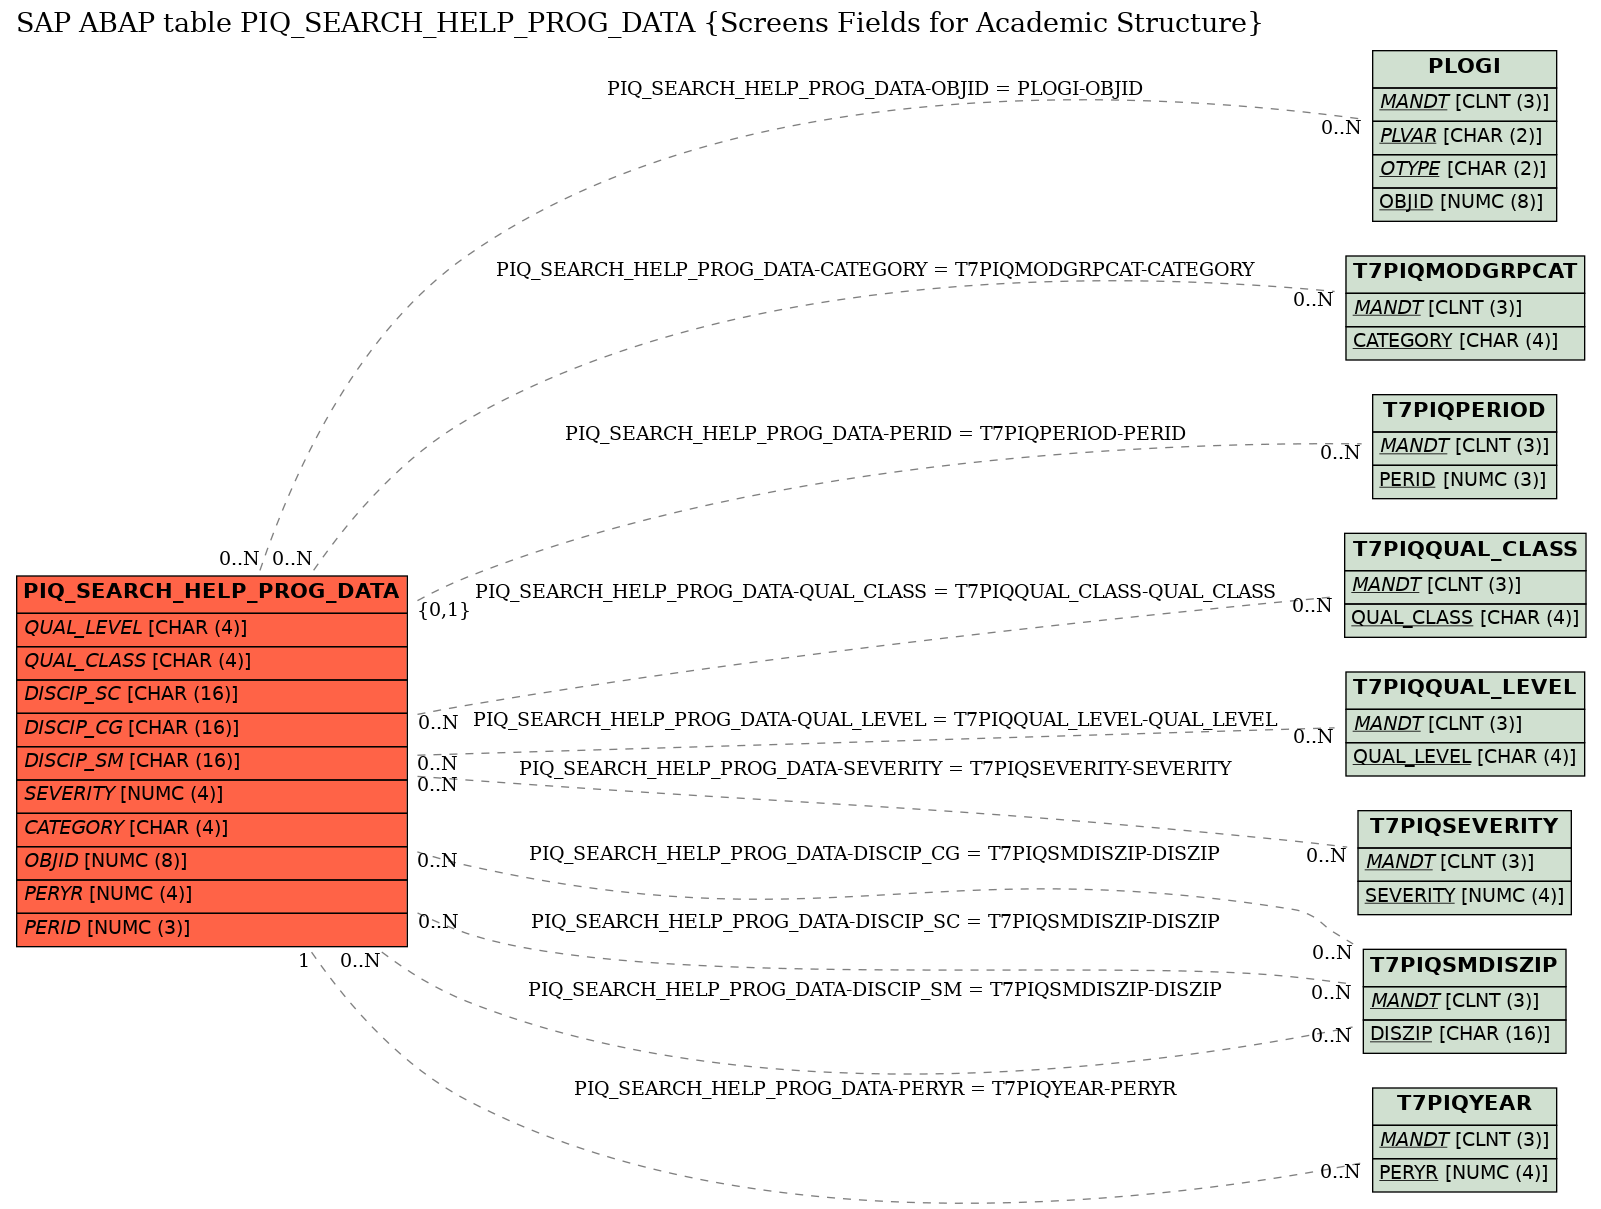Screen dimensions: 1601x1209
Task: Click the DISCIP_CG = T7PIQSMDISZIP-DISZIP relation label
Action: [875, 854]
